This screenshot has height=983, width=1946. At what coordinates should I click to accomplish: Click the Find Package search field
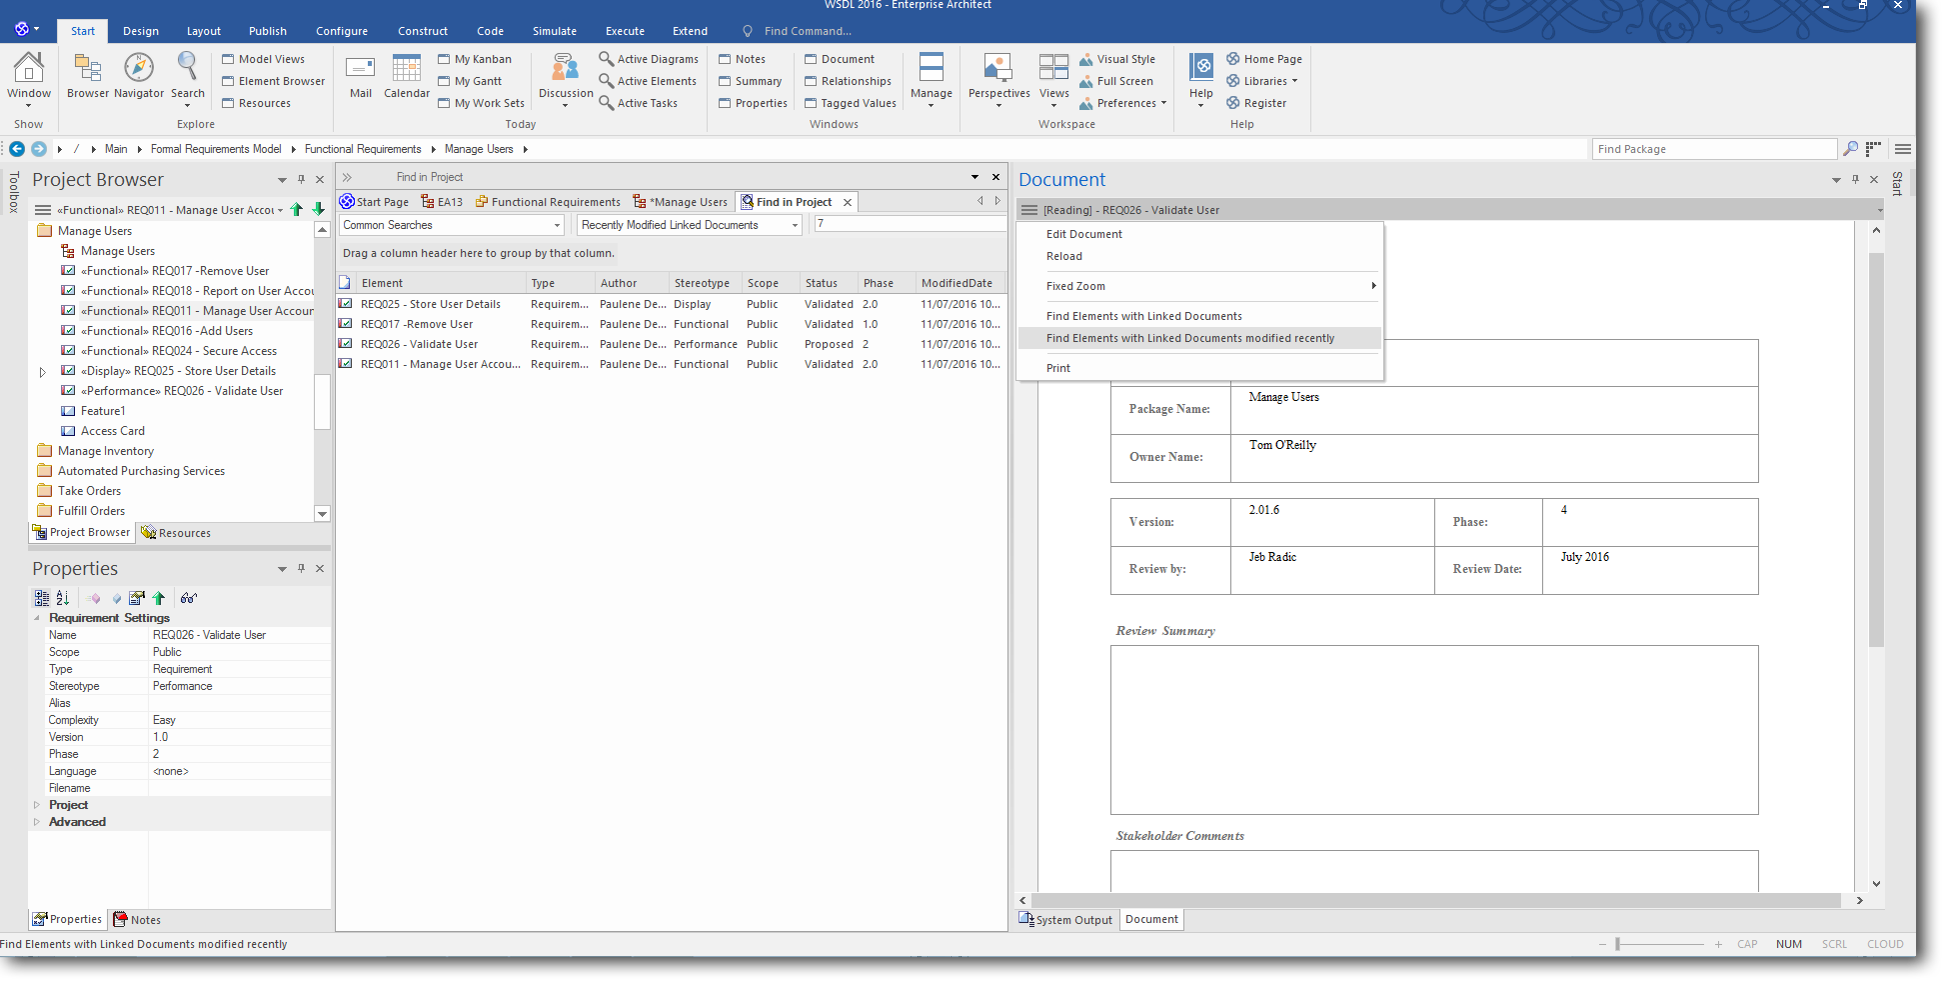pyautogui.click(x=1713, y=149)
